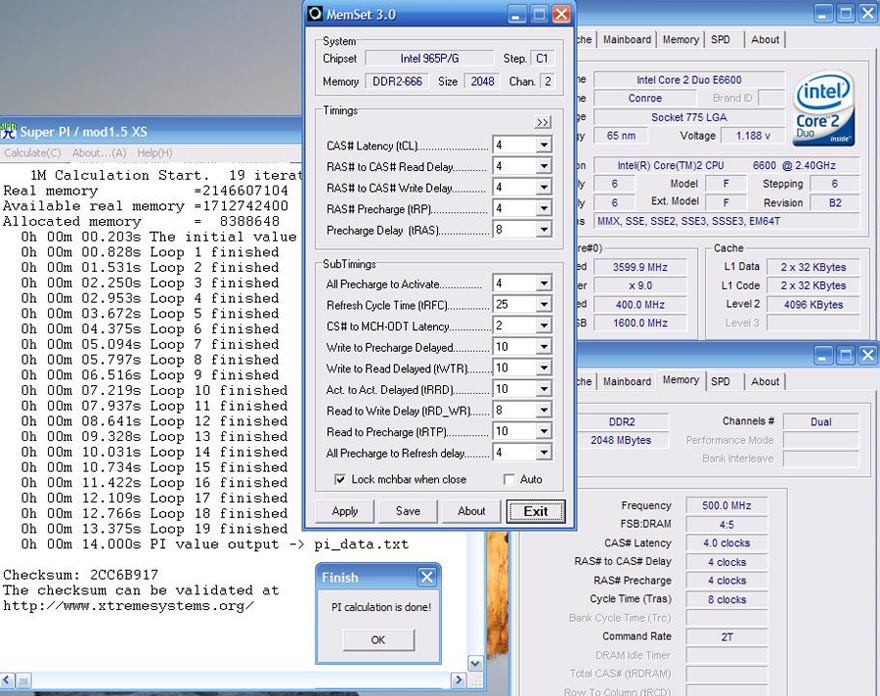Click the Size field 2048
The width and height of the screenshot is (880, 696).
point(482,81)
